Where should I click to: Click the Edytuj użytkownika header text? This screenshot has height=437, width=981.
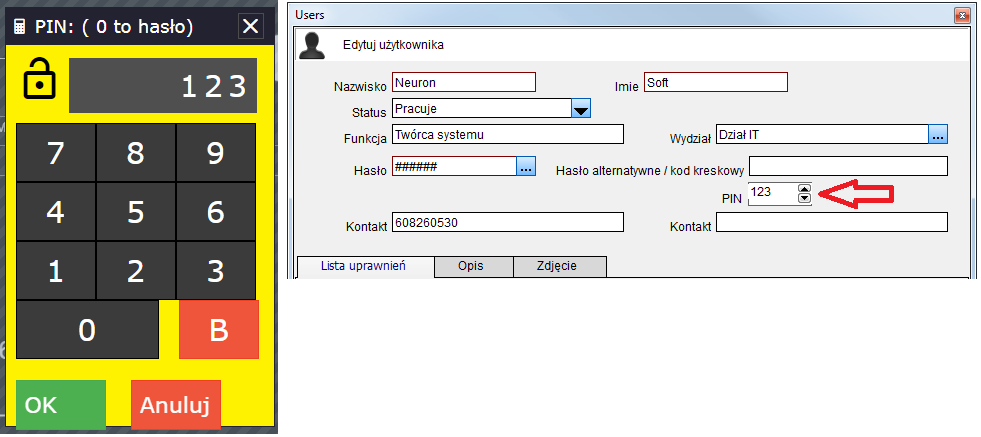pos(394,45)
